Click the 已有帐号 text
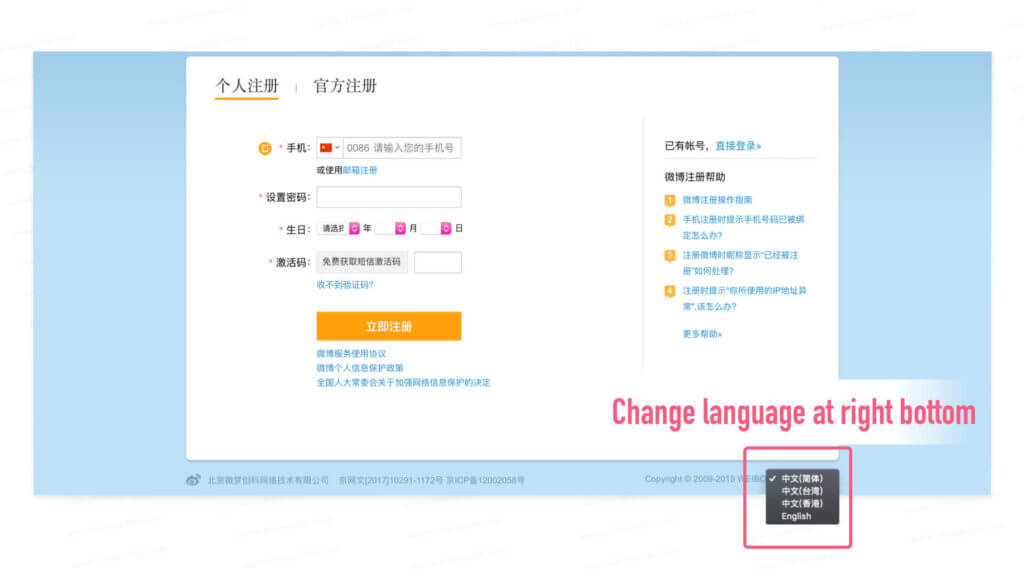This screenshot has height=576, width=1024. [x=684, y=146]
